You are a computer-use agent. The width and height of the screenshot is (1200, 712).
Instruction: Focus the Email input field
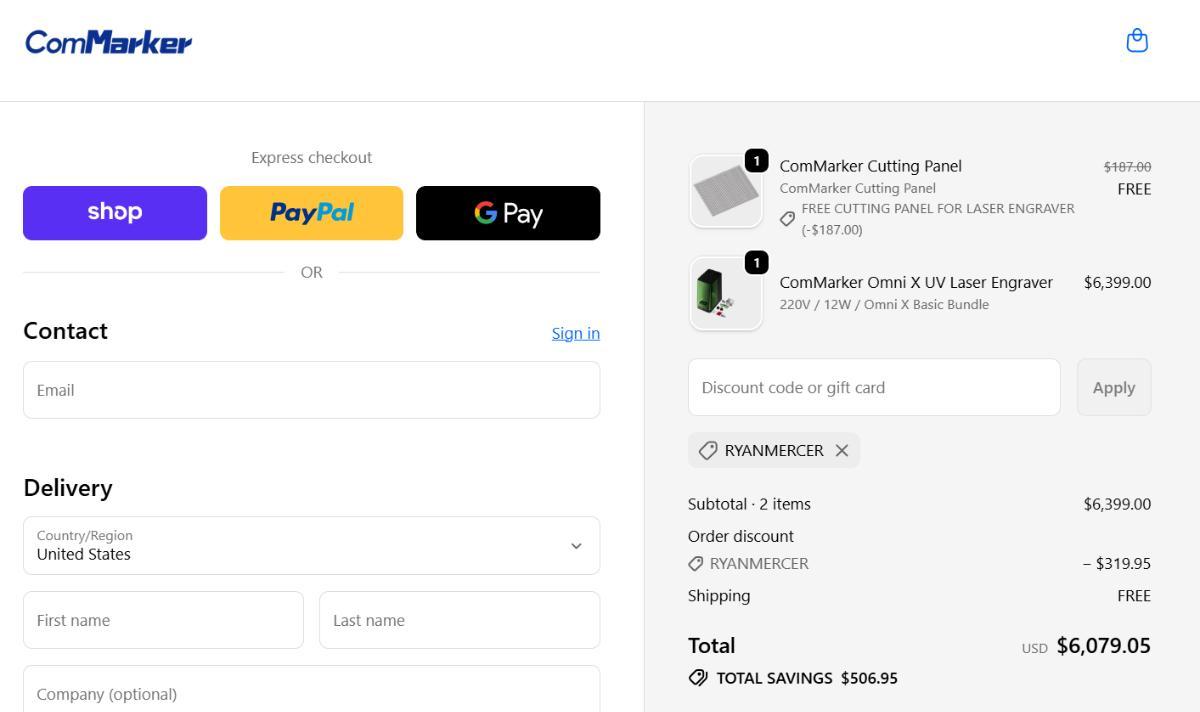click(x=311, y=390)
